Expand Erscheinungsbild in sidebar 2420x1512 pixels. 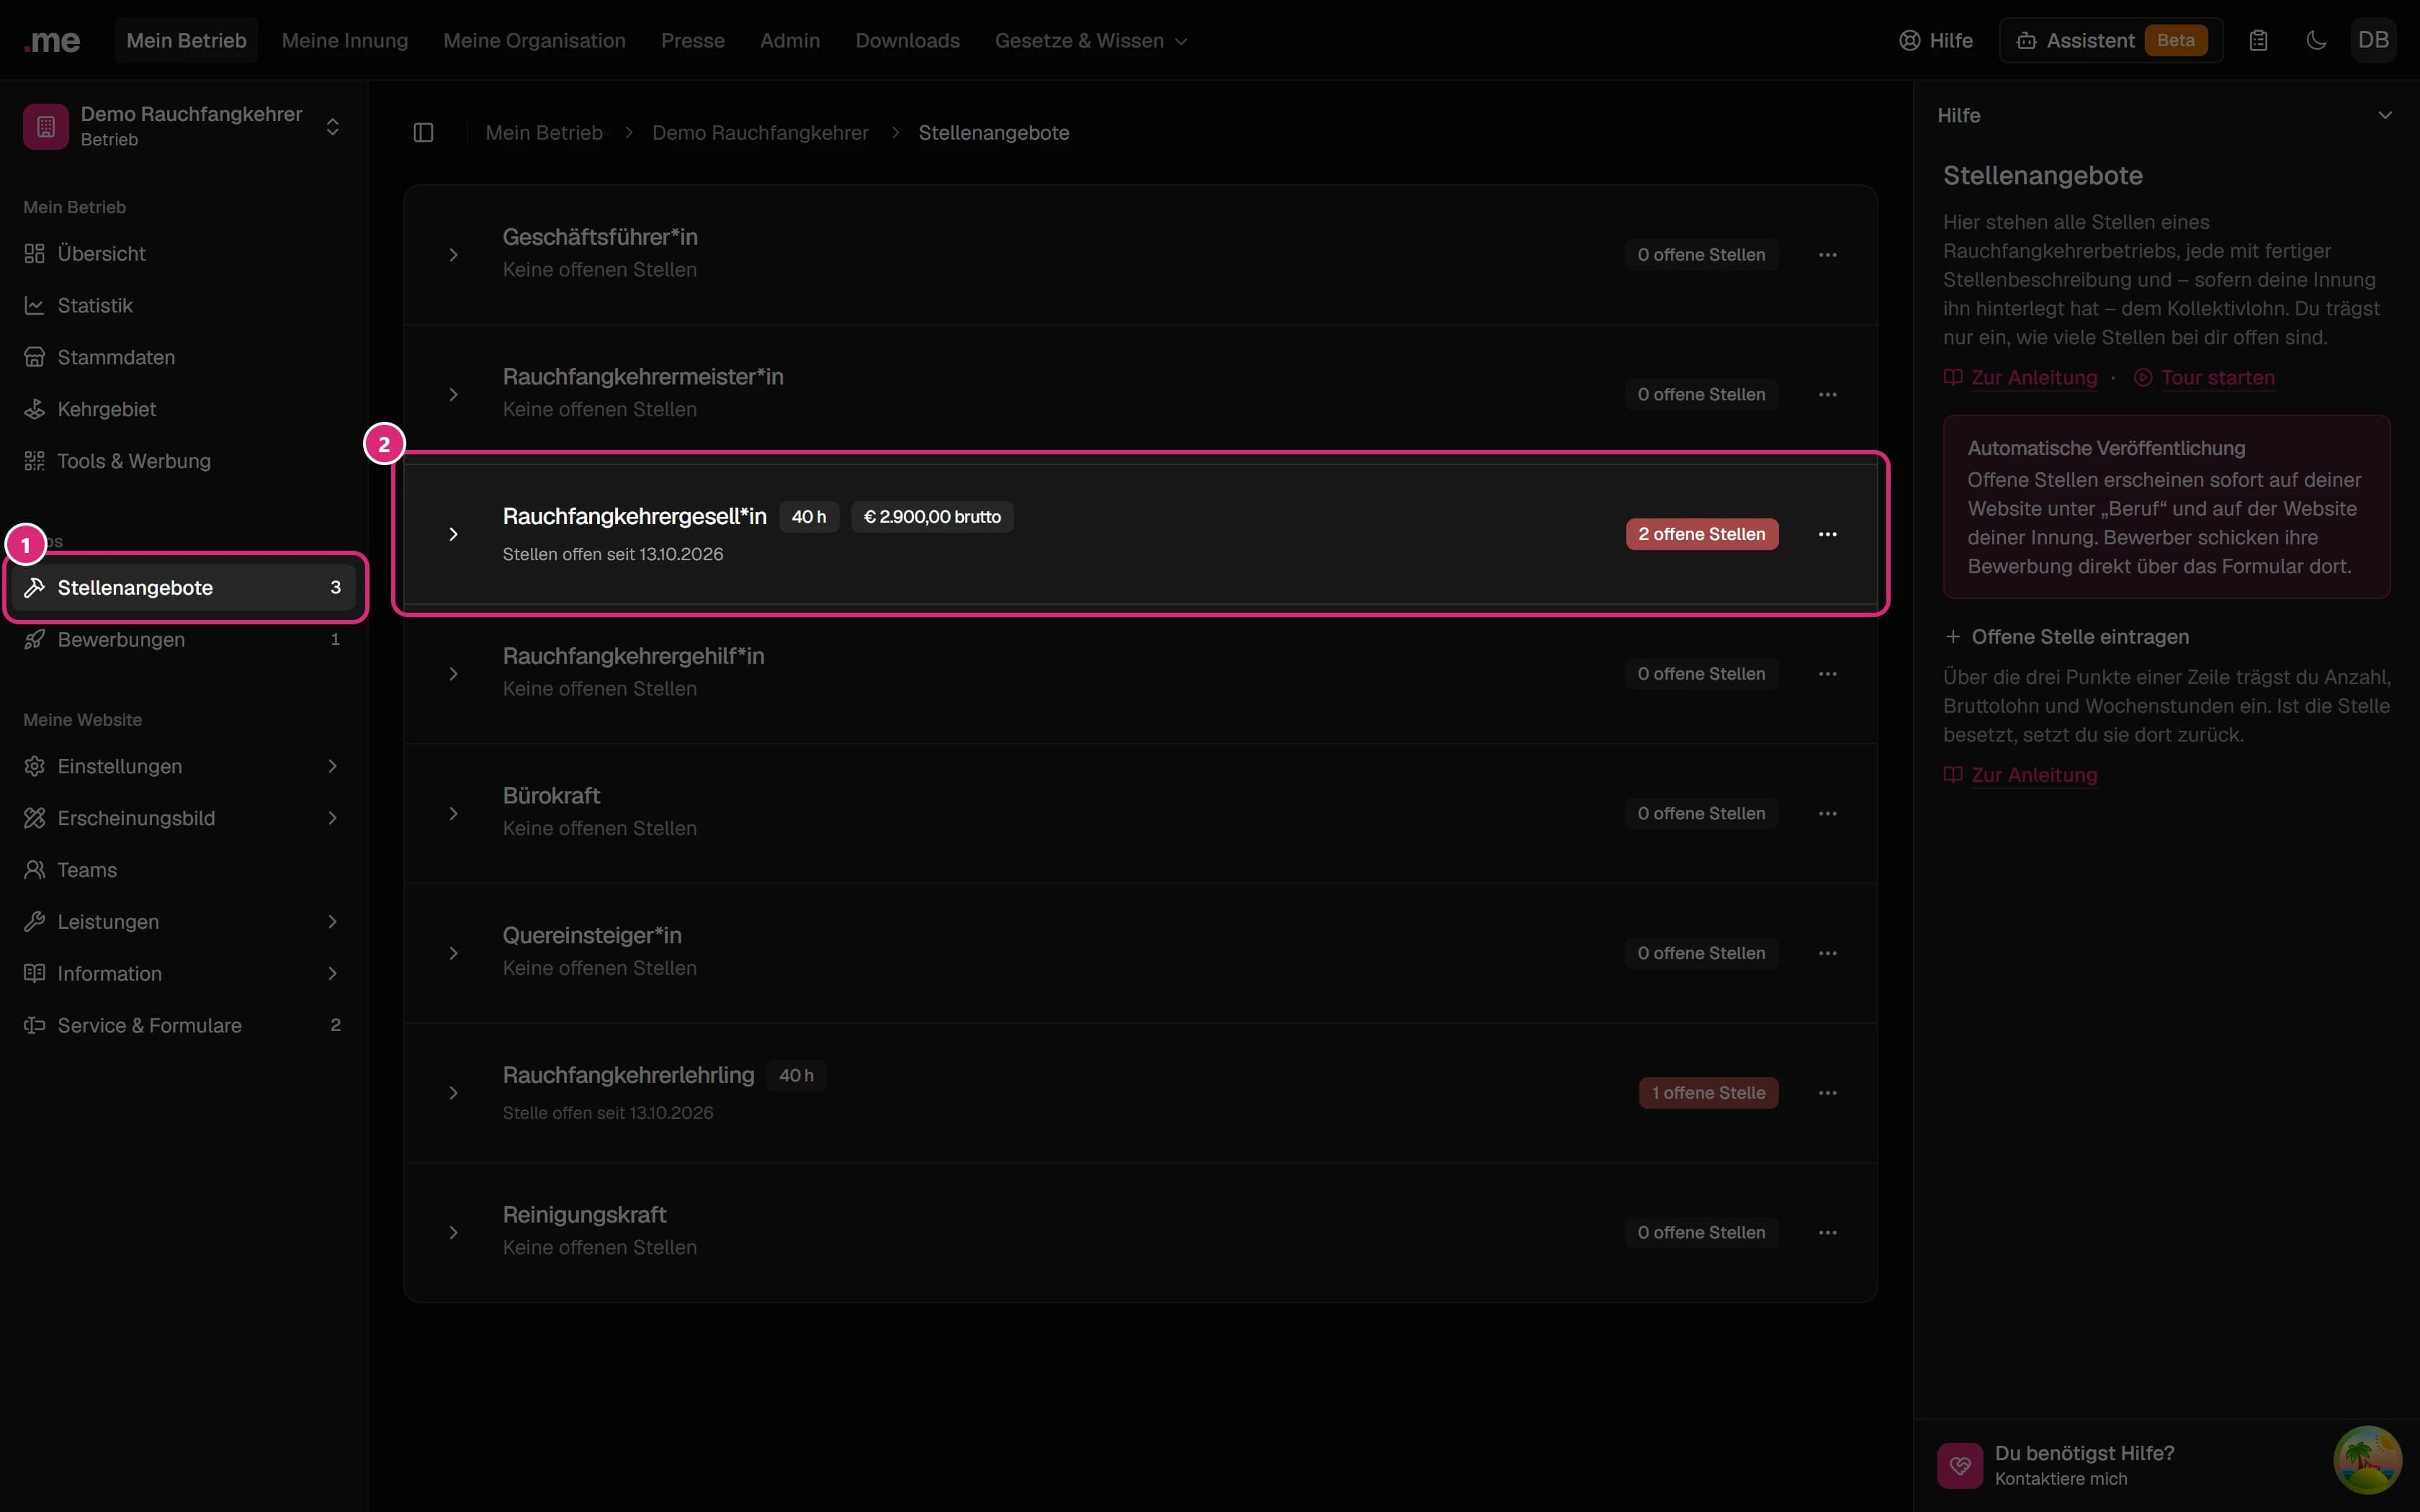tap(185, 818)
